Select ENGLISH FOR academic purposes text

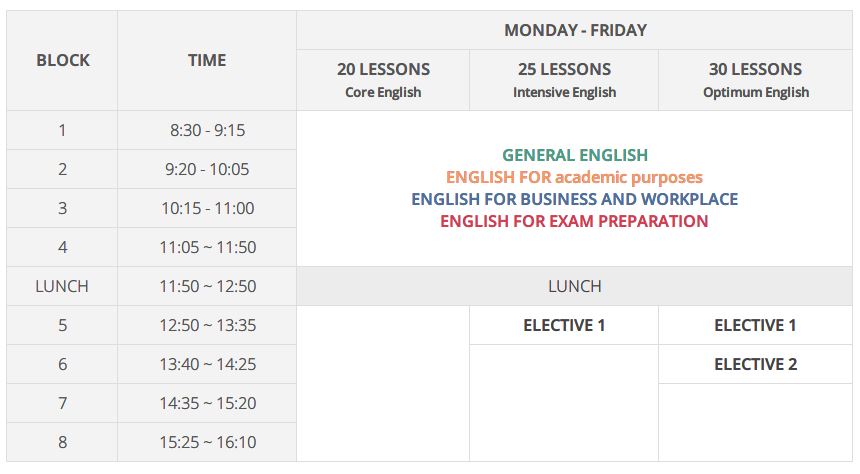(x=574, y=177)
